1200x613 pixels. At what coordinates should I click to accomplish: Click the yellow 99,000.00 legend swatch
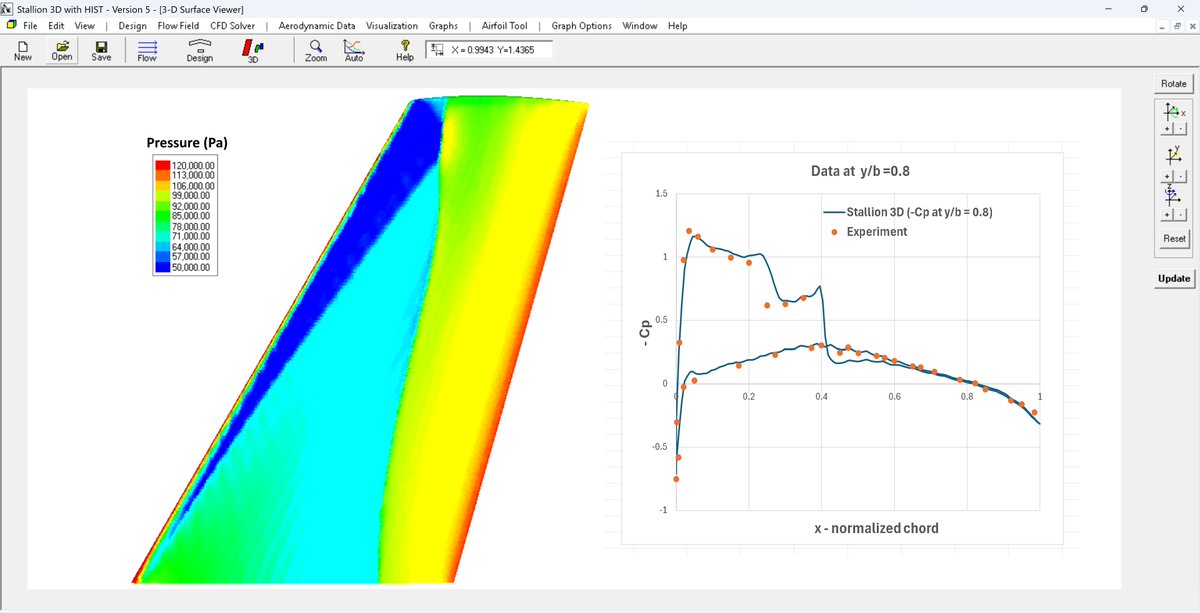click(x=163, y=195)
